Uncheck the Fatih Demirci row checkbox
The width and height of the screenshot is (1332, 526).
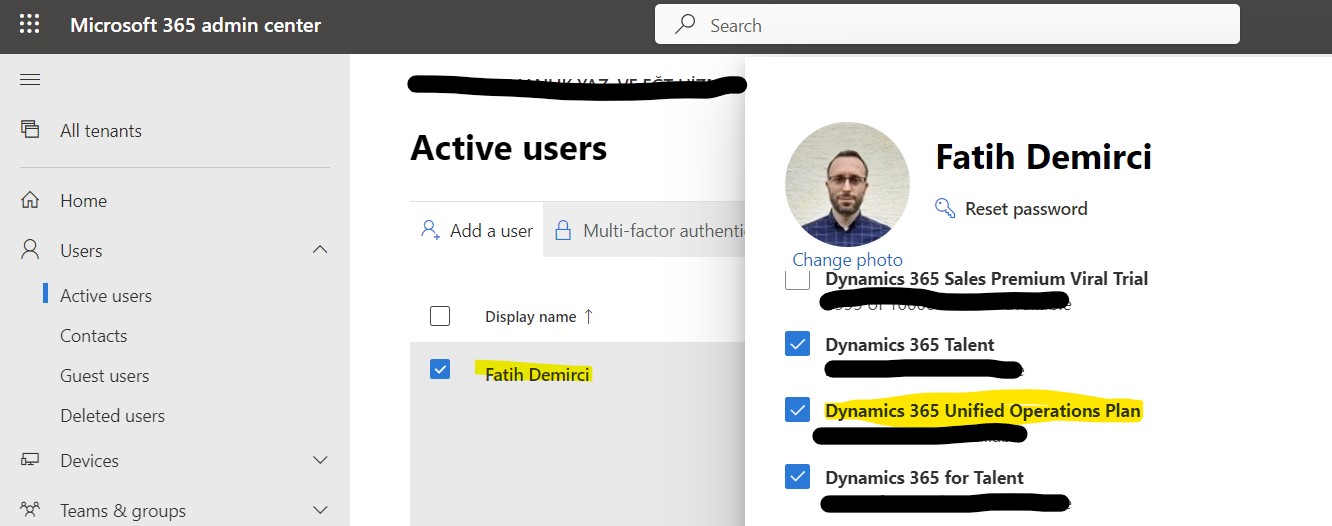pyautogui.click(x=440, y=369)
